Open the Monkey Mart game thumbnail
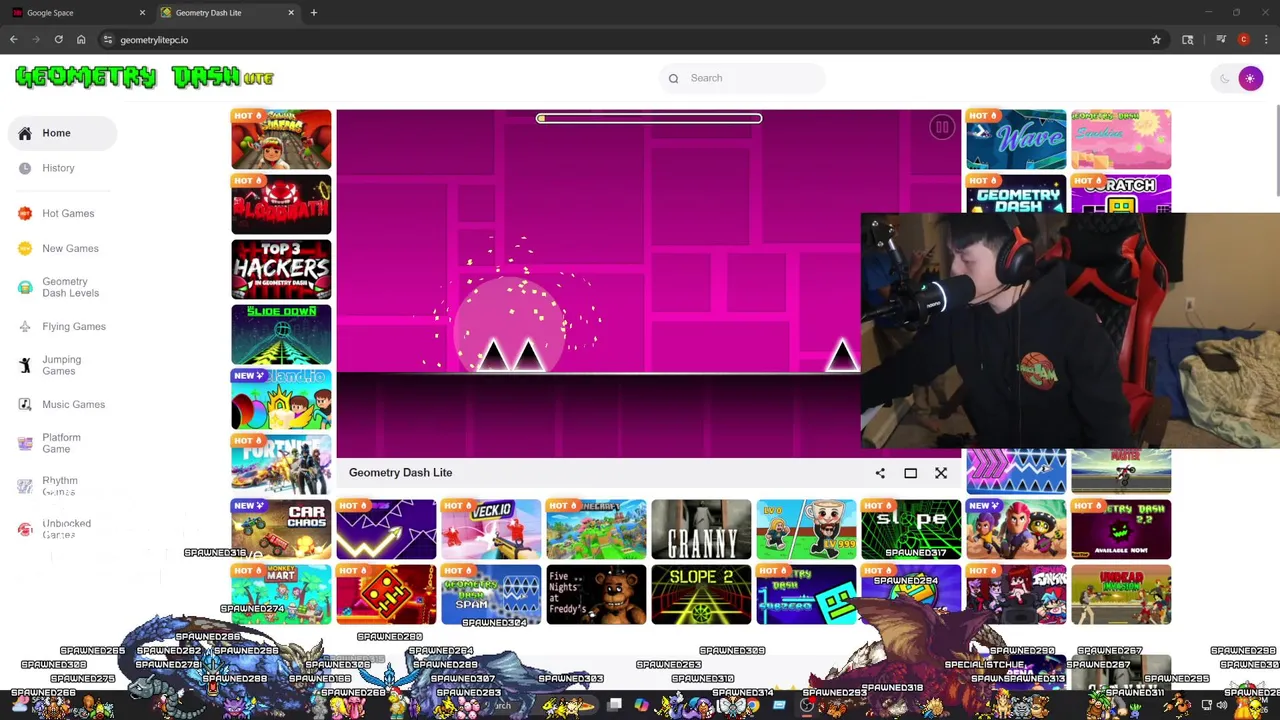Screen dimensions: 1280x720 pos(281,594)
